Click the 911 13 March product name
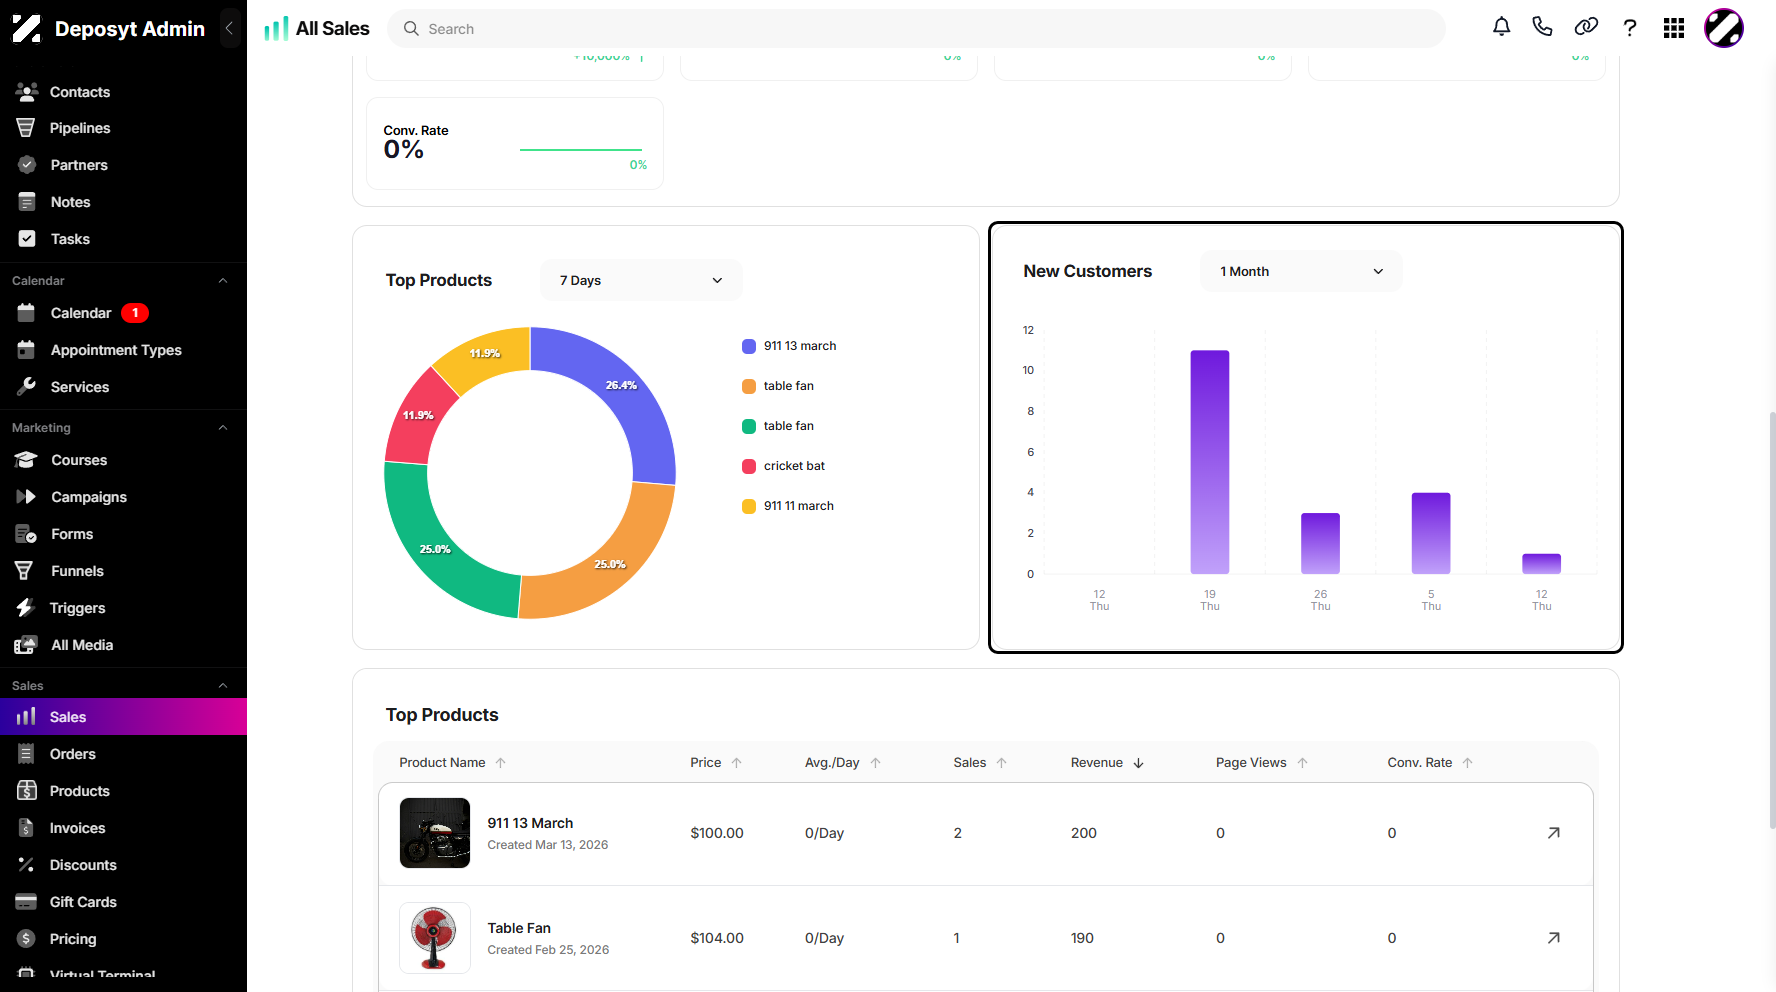This screenshot has height=992, width=1776. (x=530, y=823)
